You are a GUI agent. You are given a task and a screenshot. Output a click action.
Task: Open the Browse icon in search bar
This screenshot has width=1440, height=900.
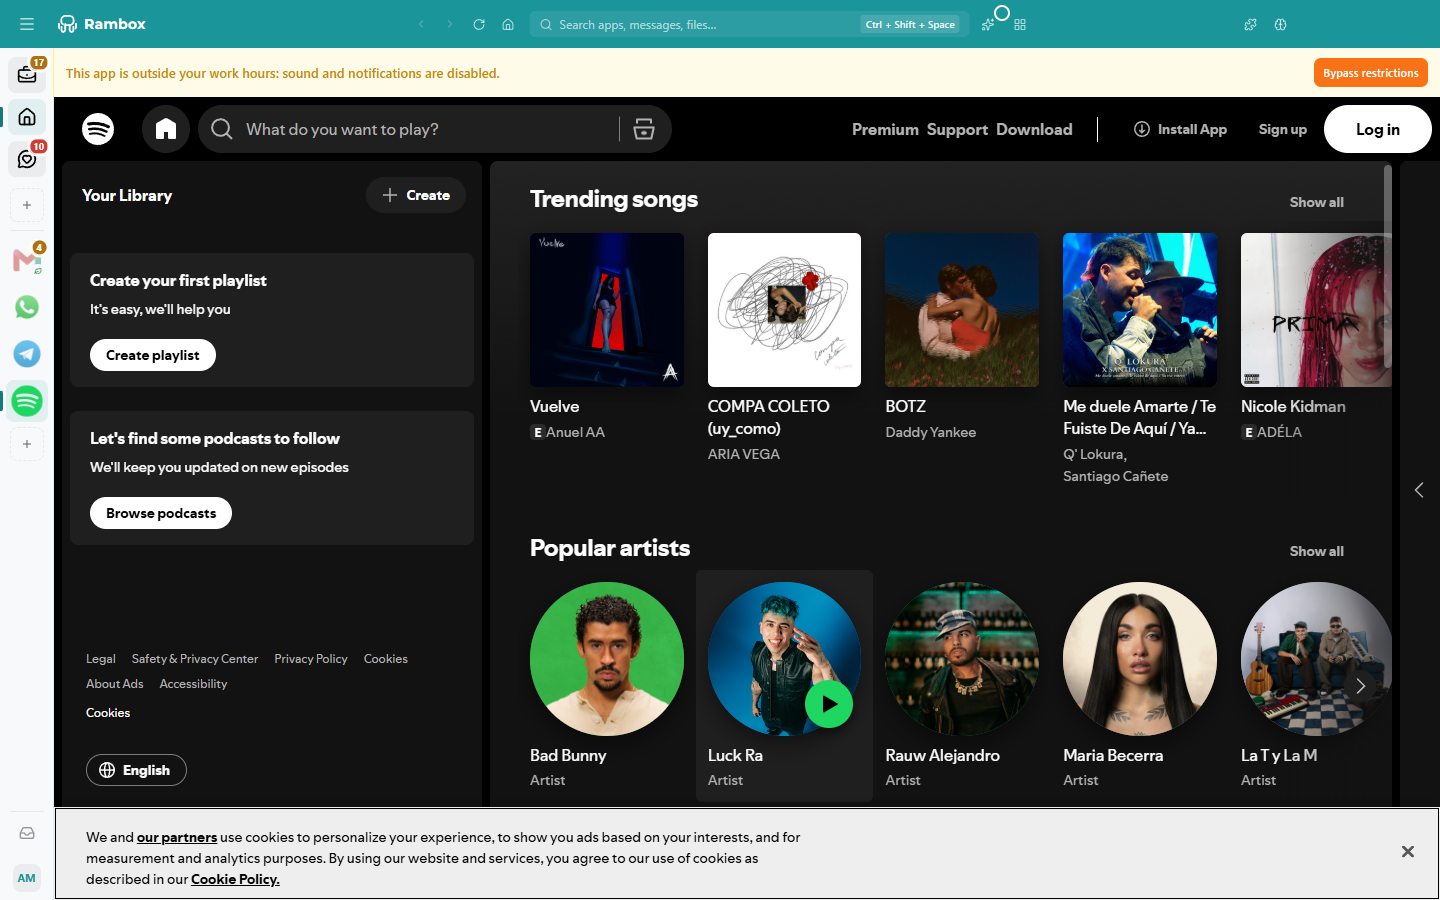tap(644, 129)
